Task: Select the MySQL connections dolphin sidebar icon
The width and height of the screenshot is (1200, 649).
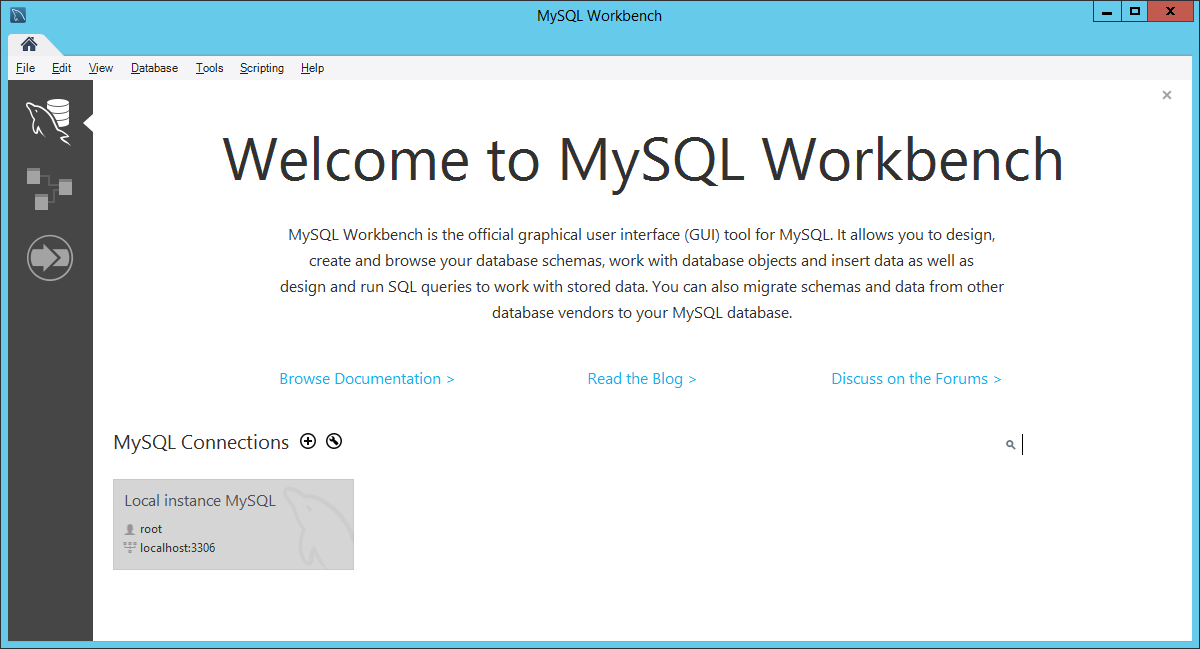Action: (x=49, y=122)
